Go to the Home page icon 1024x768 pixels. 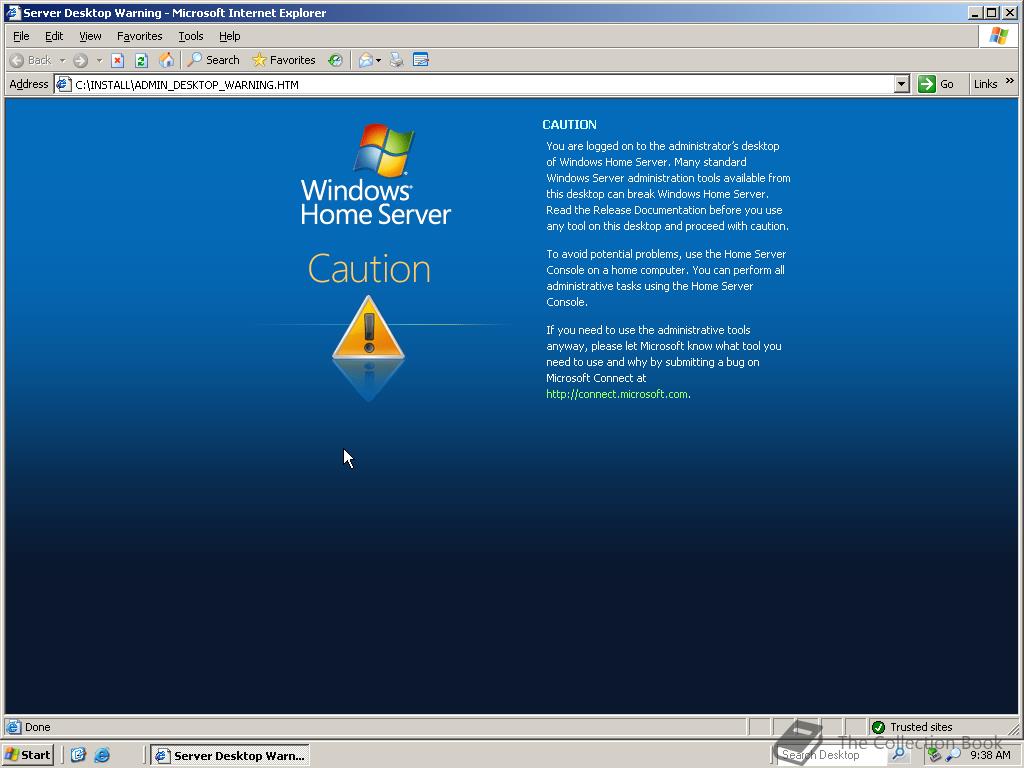click(x=167, y=60)
